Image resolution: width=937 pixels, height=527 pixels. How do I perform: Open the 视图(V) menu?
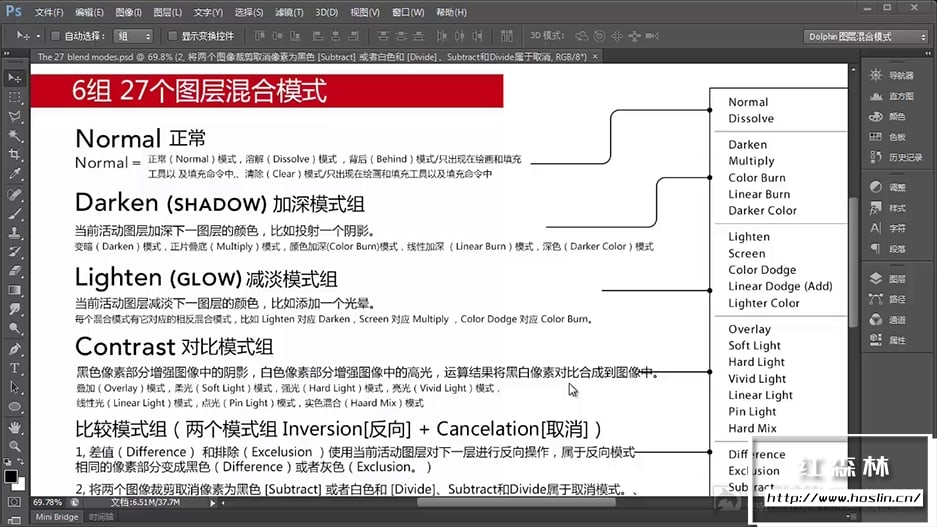pyautogui.click(x=365, y=12)
